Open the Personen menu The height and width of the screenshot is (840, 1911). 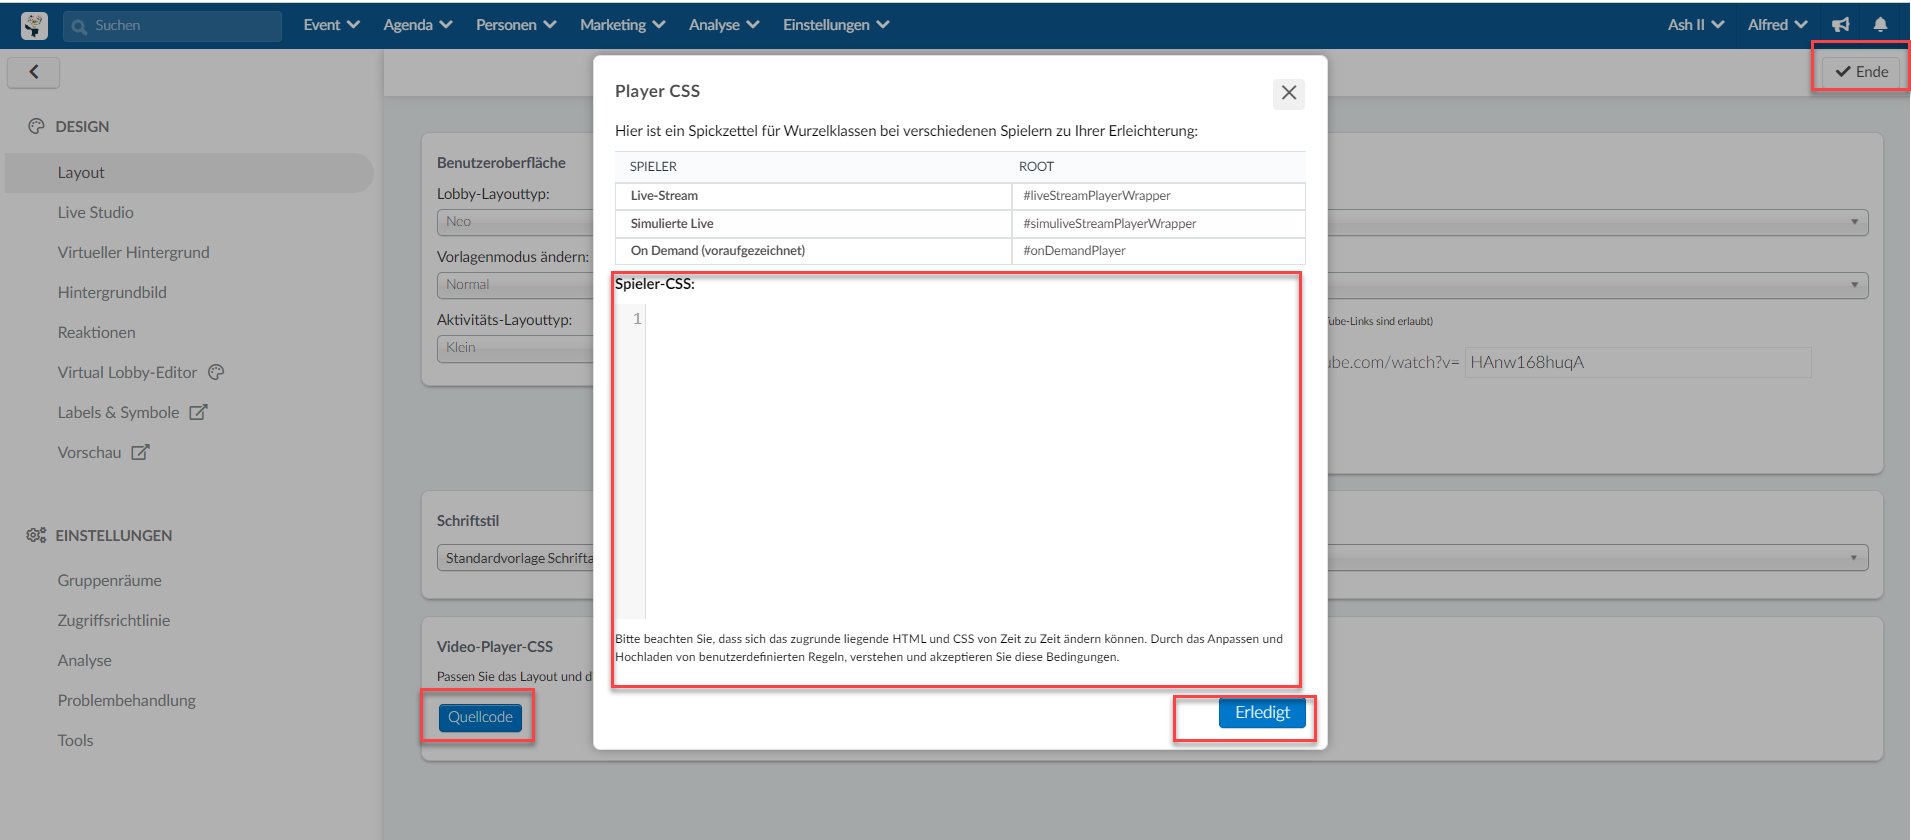pyautogui.click(x=516, y=25)
